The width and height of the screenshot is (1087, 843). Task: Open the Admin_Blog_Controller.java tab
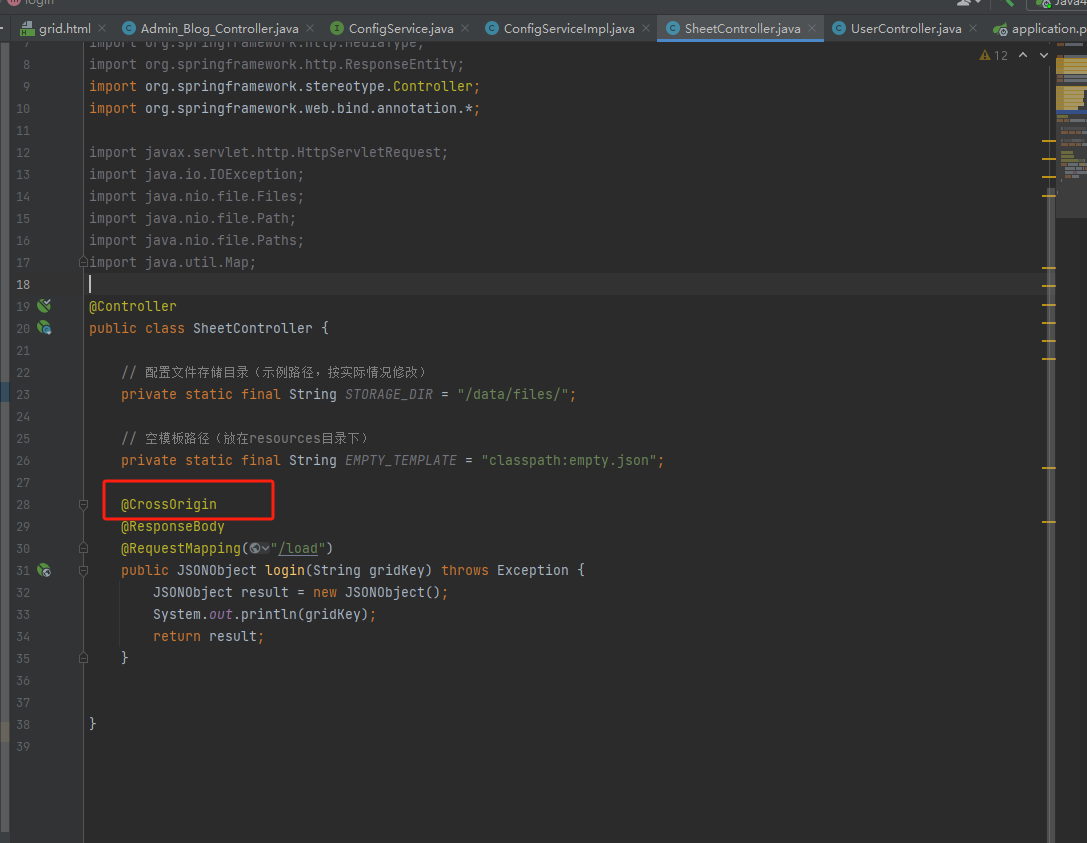coord(219,28)
